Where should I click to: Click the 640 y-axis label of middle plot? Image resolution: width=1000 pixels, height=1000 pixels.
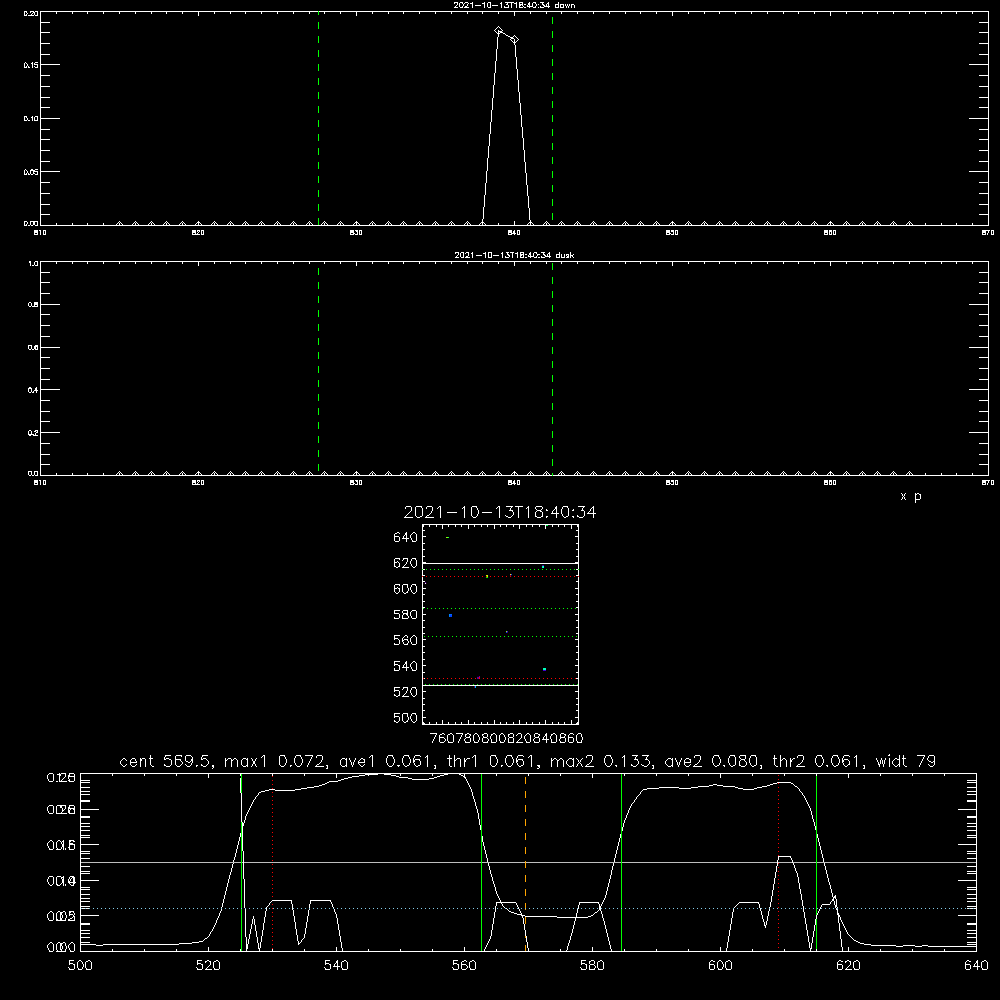(406, 538)
